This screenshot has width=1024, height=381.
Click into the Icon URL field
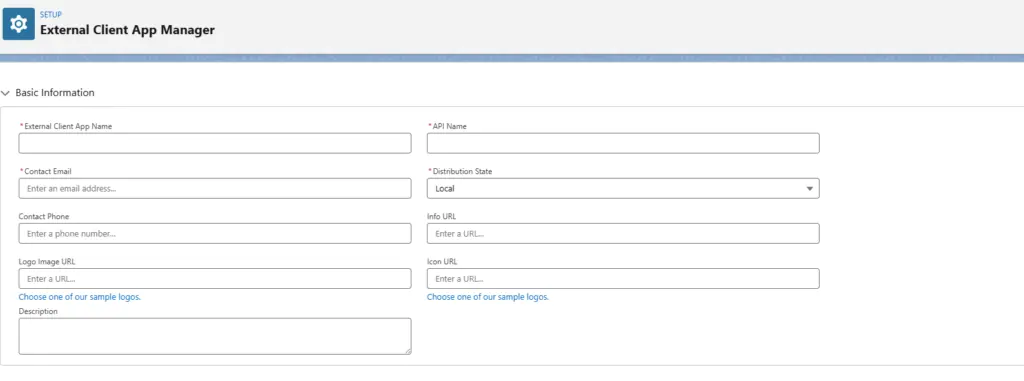click(623, 278)
